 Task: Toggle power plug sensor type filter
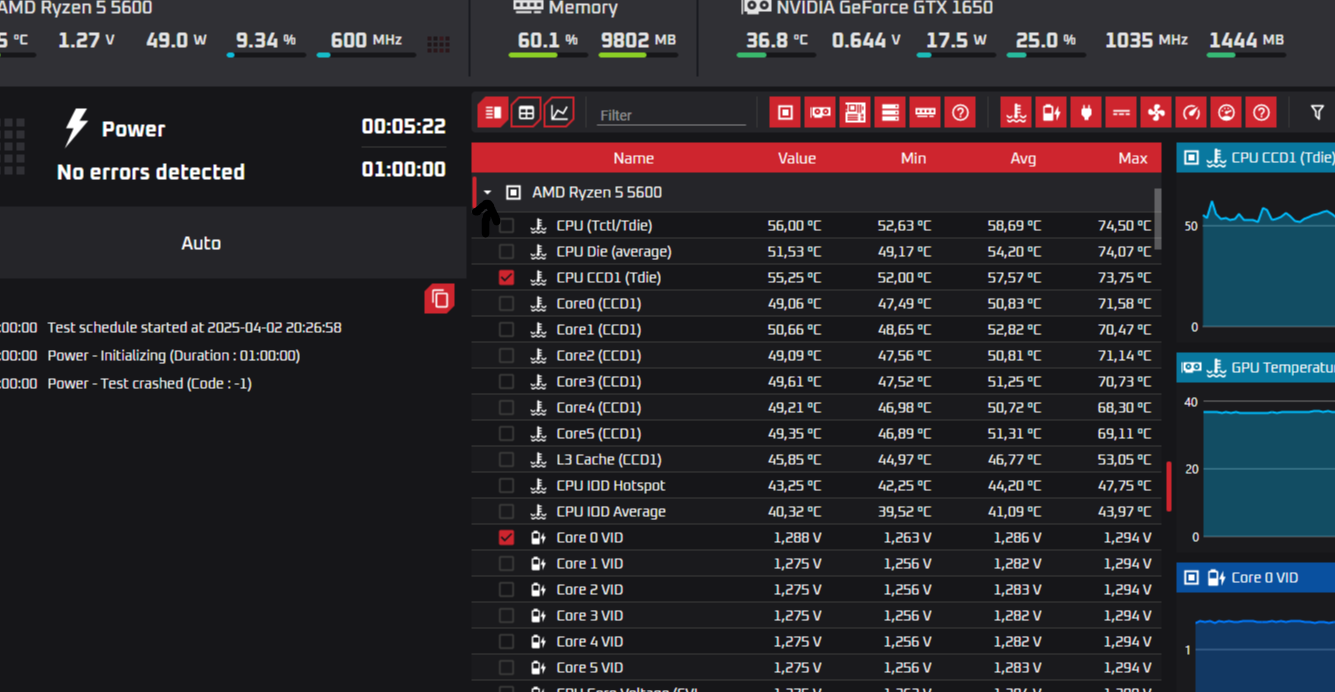(1086, 113)
